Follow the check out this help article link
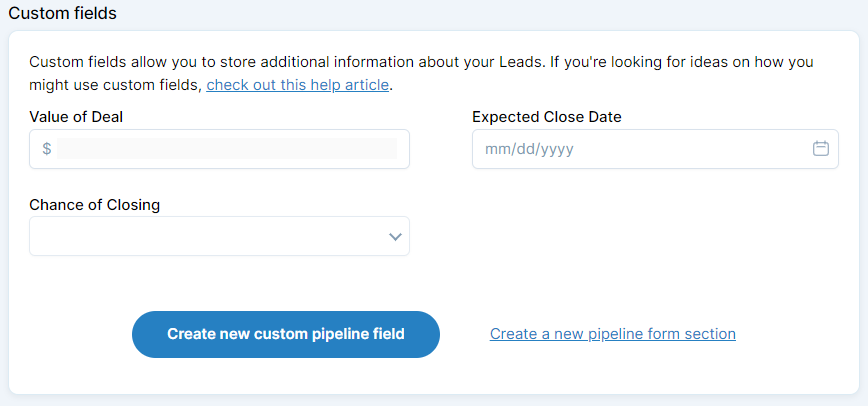This screenshot has height=406, width=868. click(297, 85)
